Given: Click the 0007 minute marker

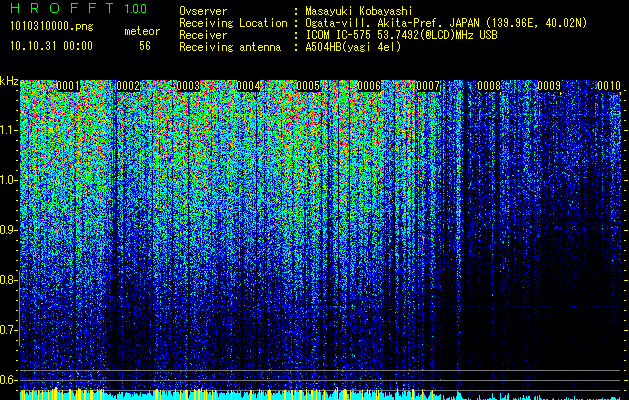Looking at the screenshot, I should pos(428,86).
